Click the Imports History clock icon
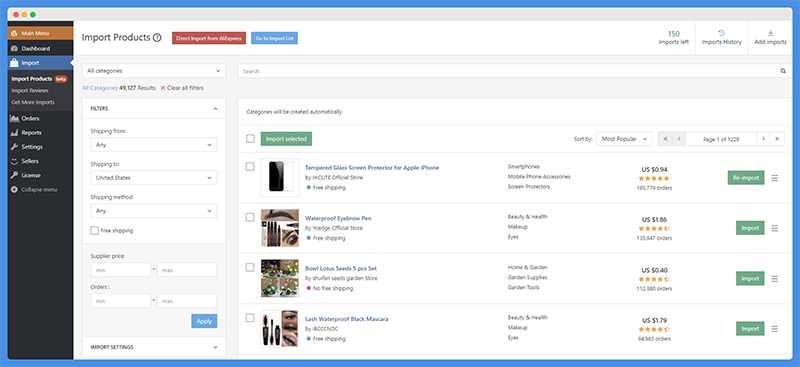Screen dimensions: 800x367 click(721, 33)
